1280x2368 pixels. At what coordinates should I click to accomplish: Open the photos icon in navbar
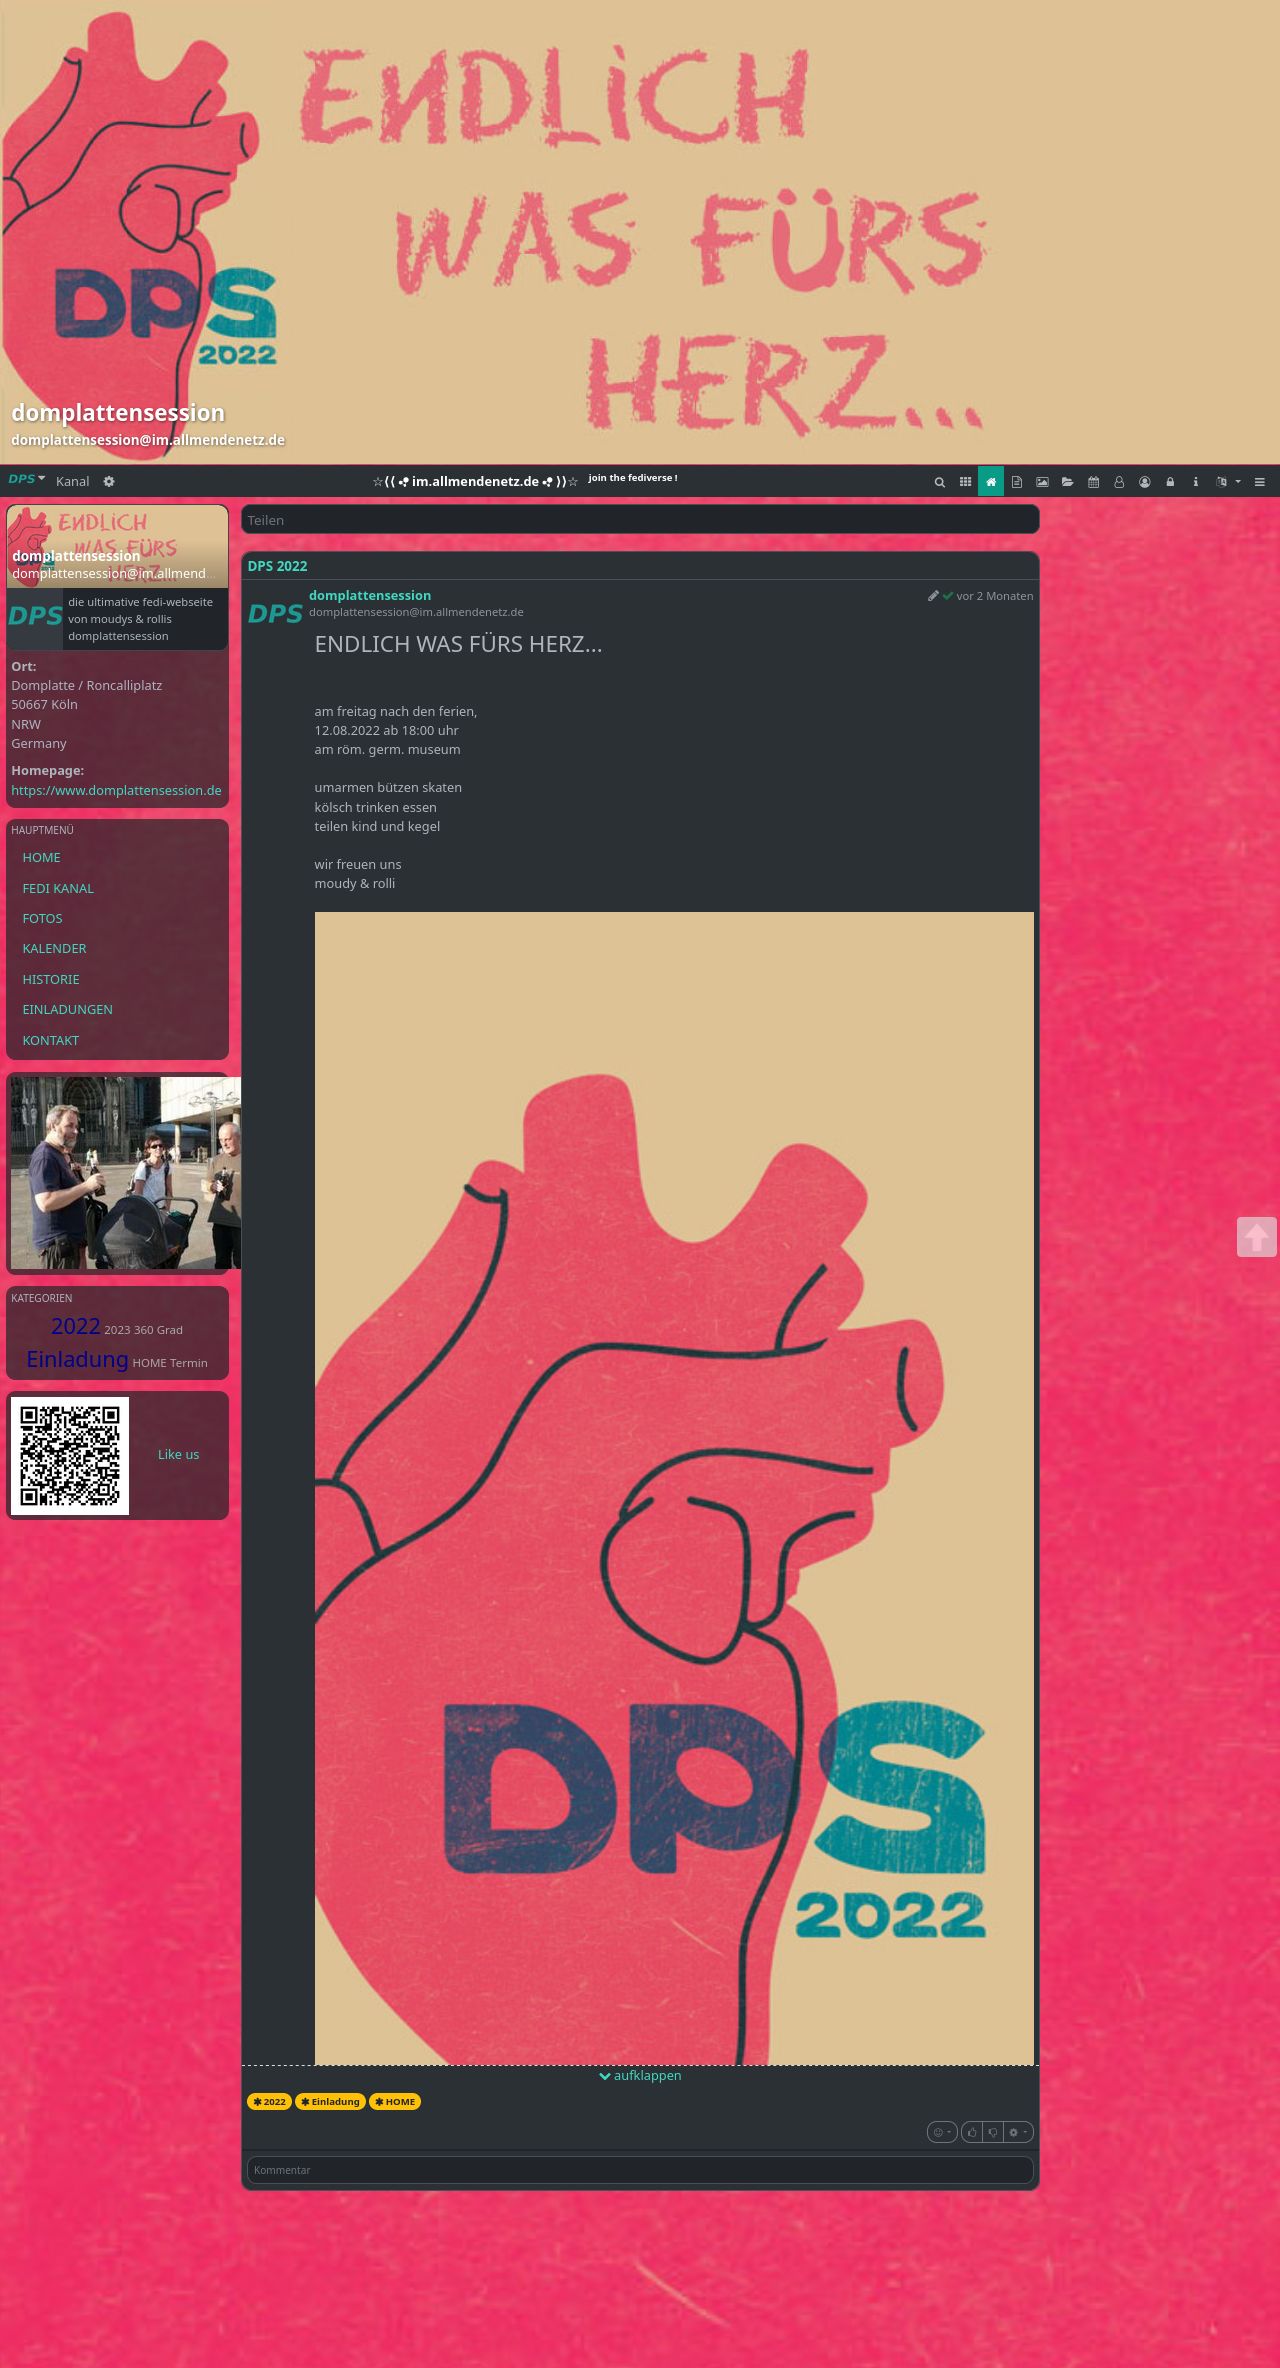click(1042, 482)
